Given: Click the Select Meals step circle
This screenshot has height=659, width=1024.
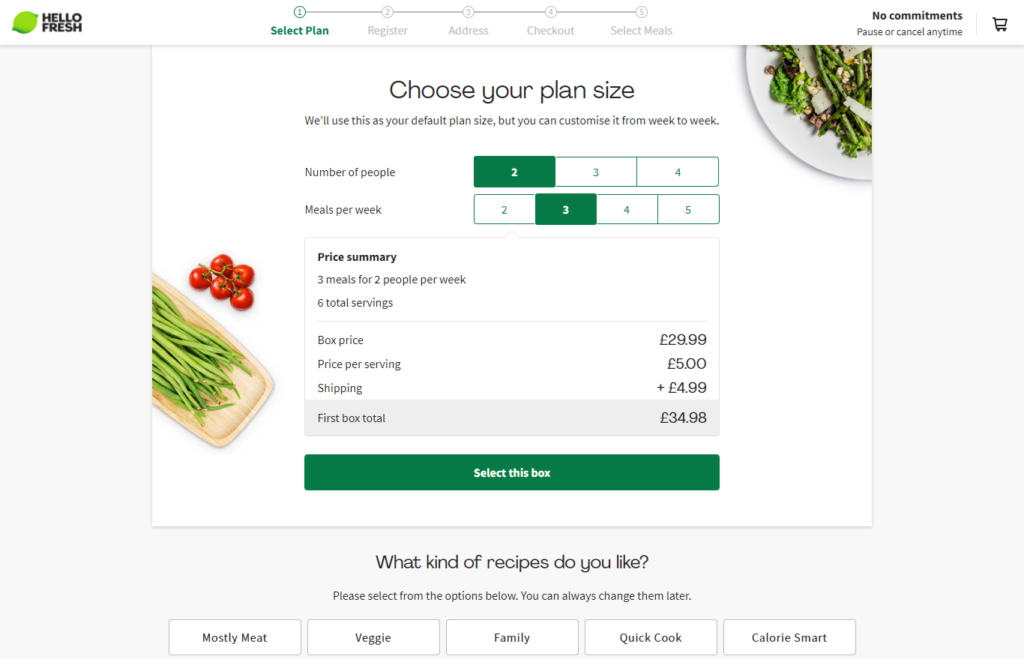Looking at the screenshot, I should coord(641,12).
